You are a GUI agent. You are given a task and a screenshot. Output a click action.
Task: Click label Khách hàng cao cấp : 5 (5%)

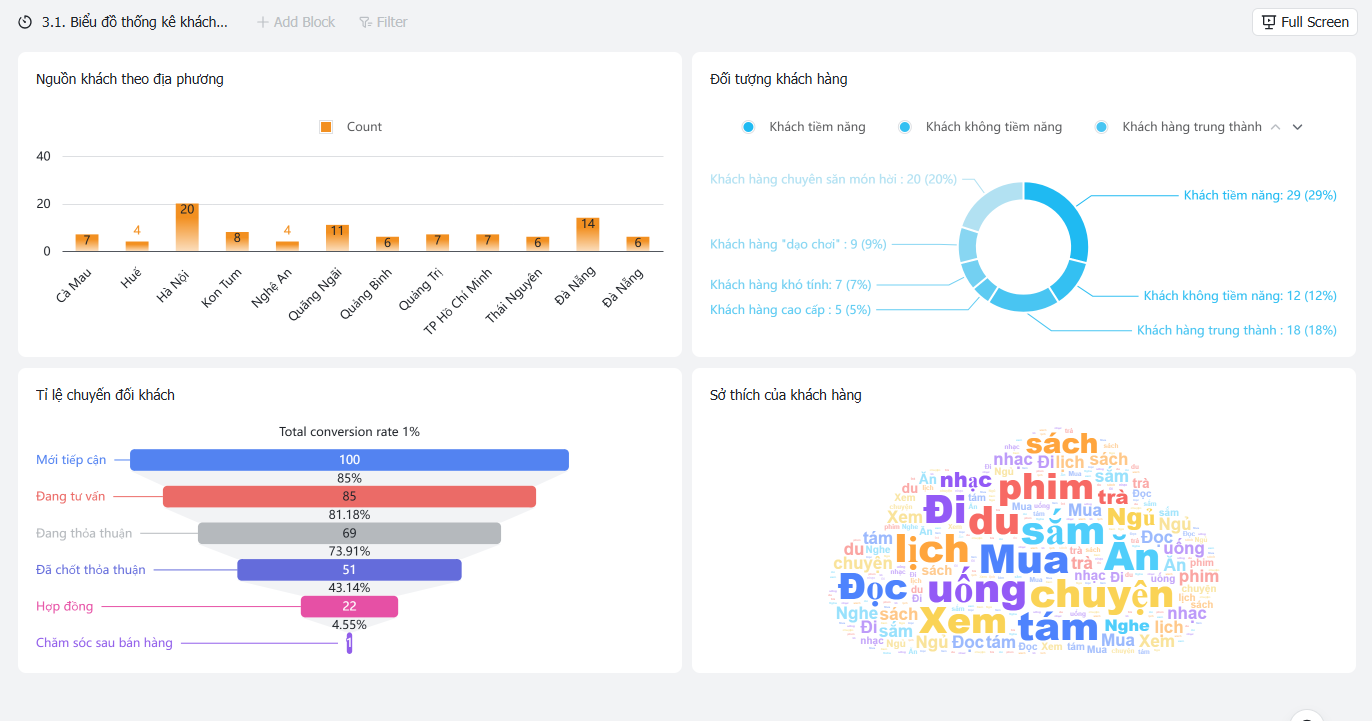(x=790, y=310)
